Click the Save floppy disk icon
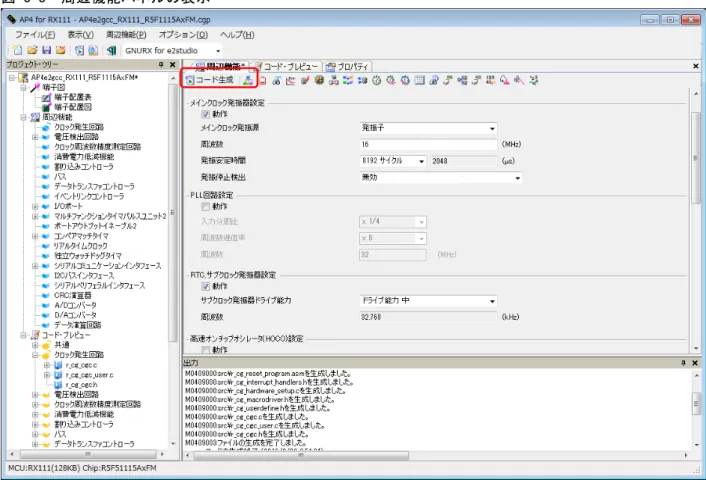706x480 pixels. 46,50
